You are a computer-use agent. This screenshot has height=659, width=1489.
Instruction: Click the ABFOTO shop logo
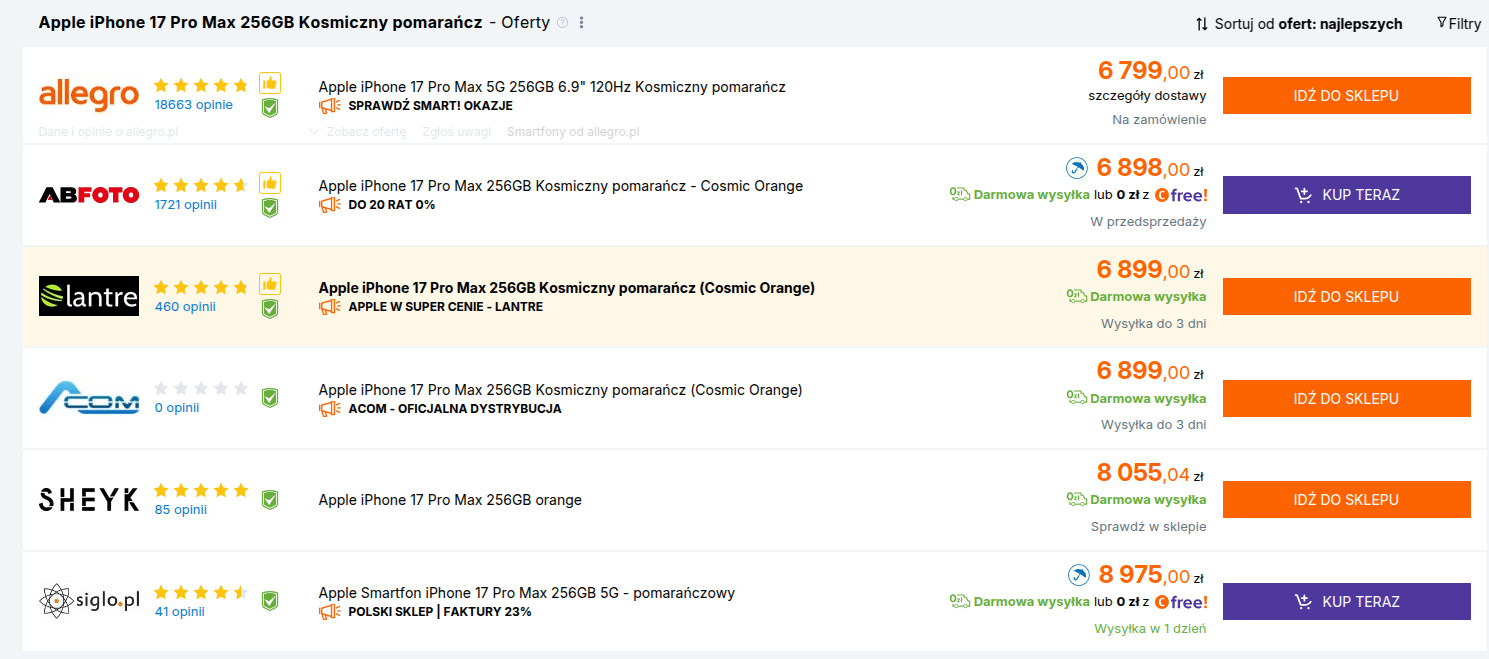(x=89, y=195)
